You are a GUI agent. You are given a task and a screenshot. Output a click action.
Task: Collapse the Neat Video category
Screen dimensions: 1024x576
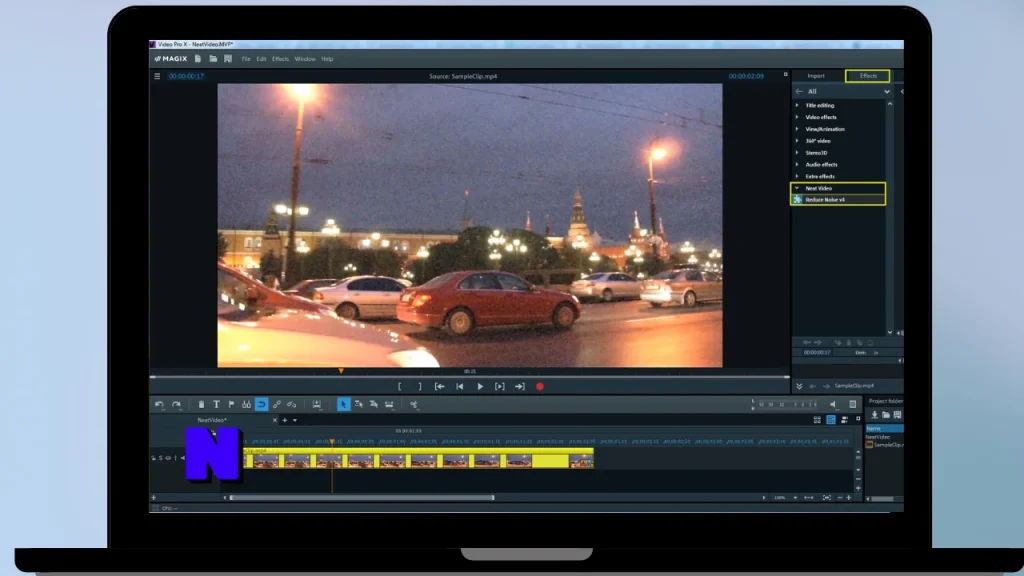point(797,188)
